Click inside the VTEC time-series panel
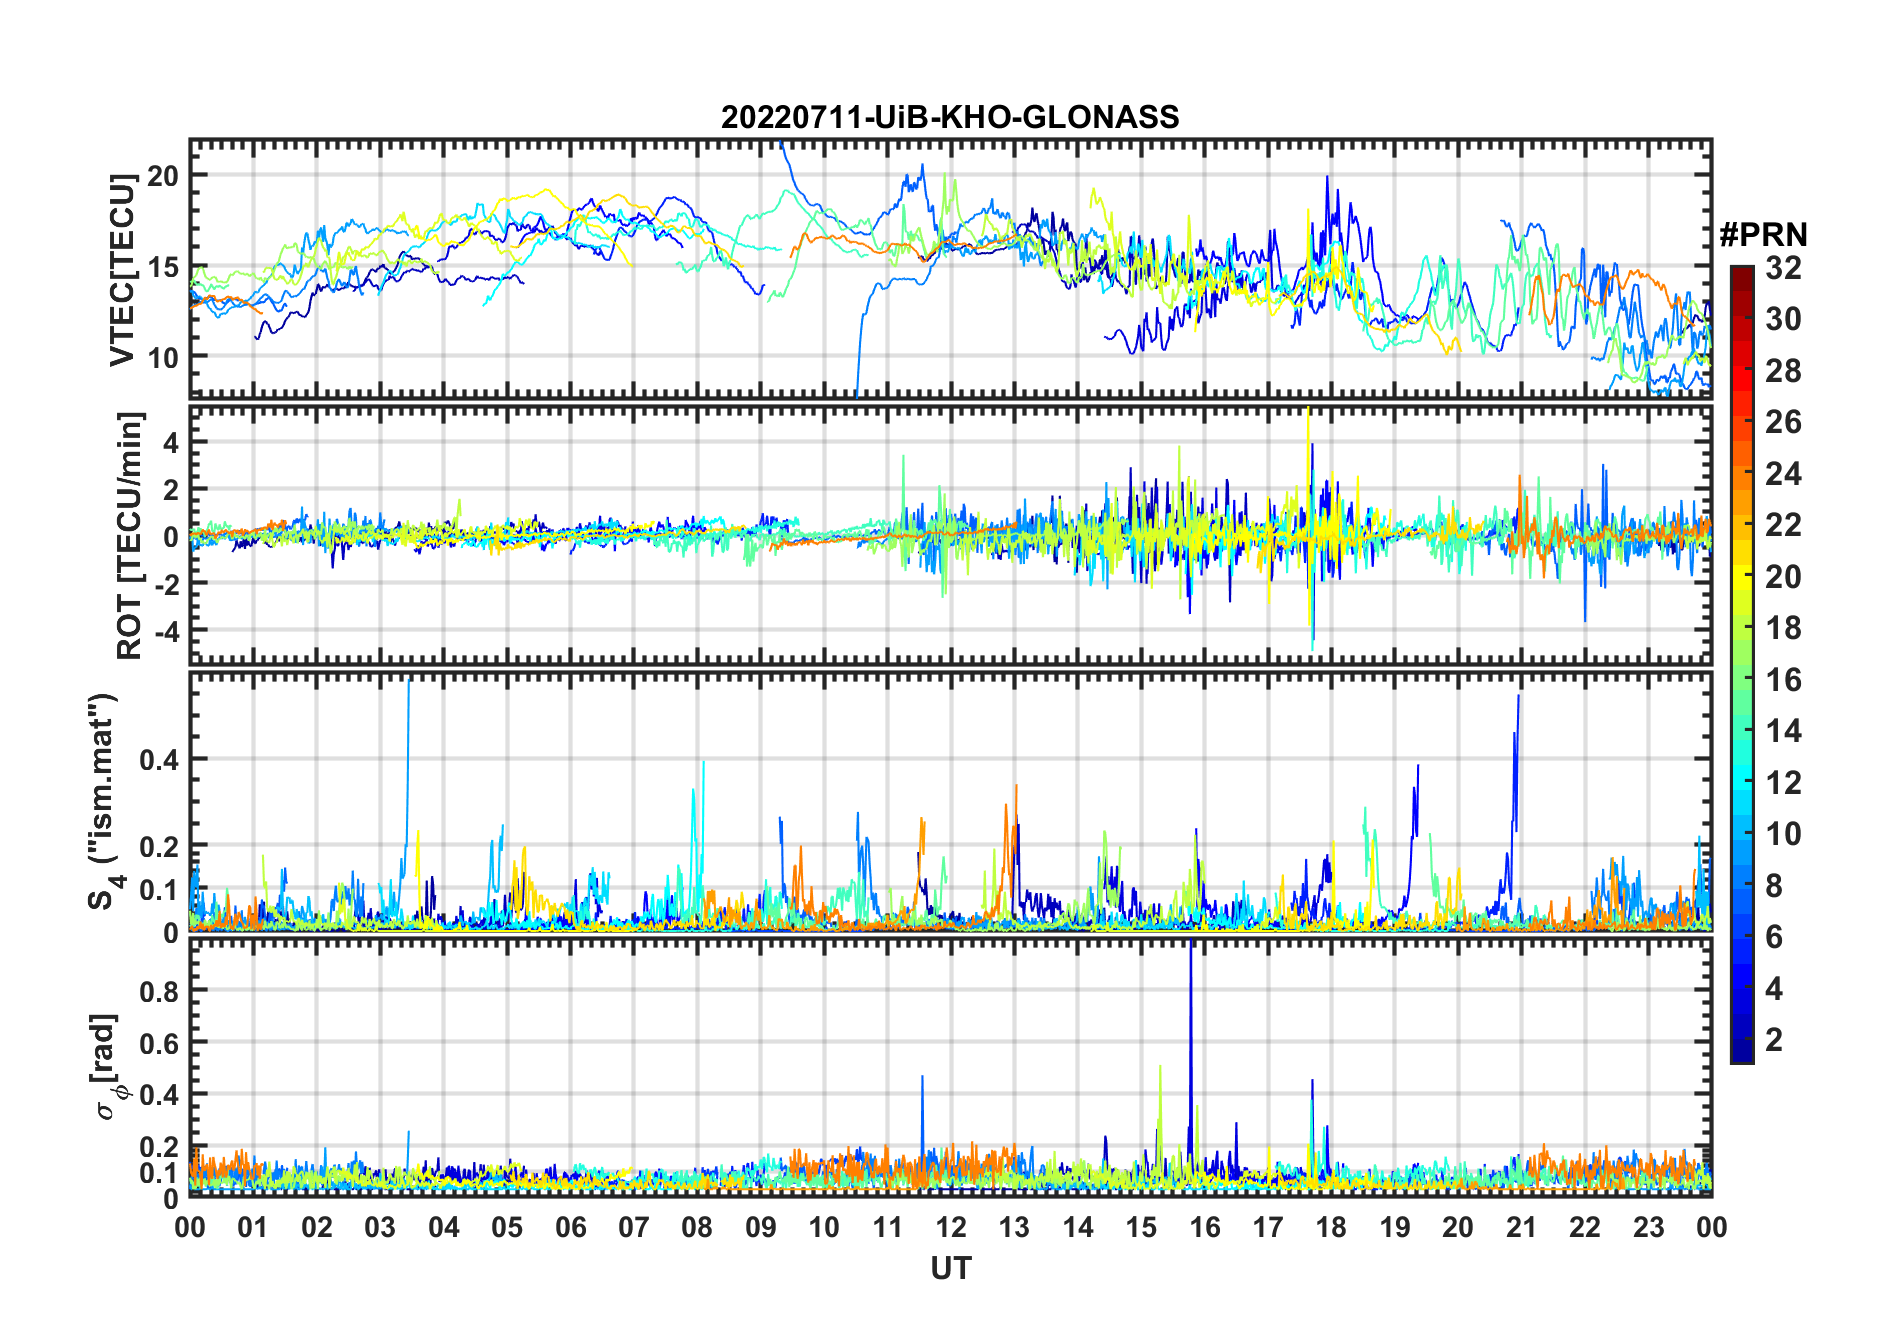This screenshot has width=1902, height=1330. [x=950, y=269]
